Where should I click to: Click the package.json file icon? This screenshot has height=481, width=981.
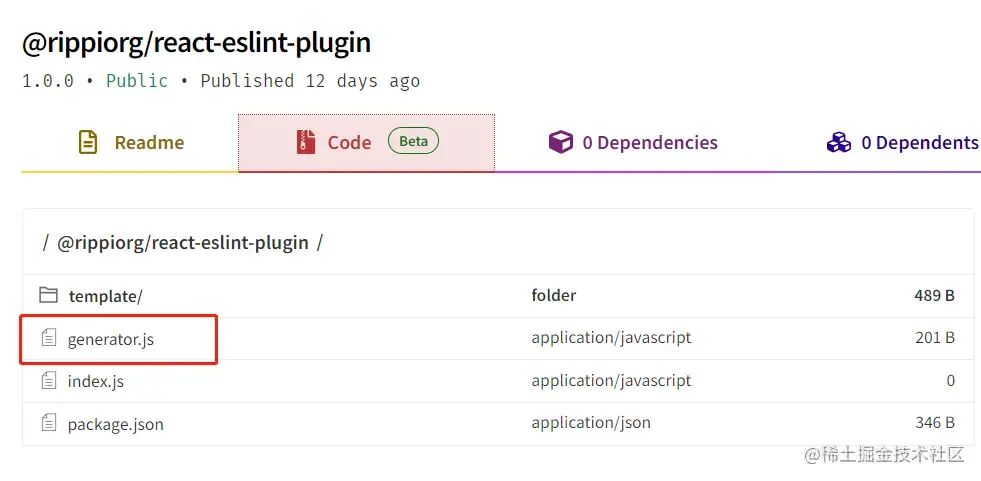48,423
